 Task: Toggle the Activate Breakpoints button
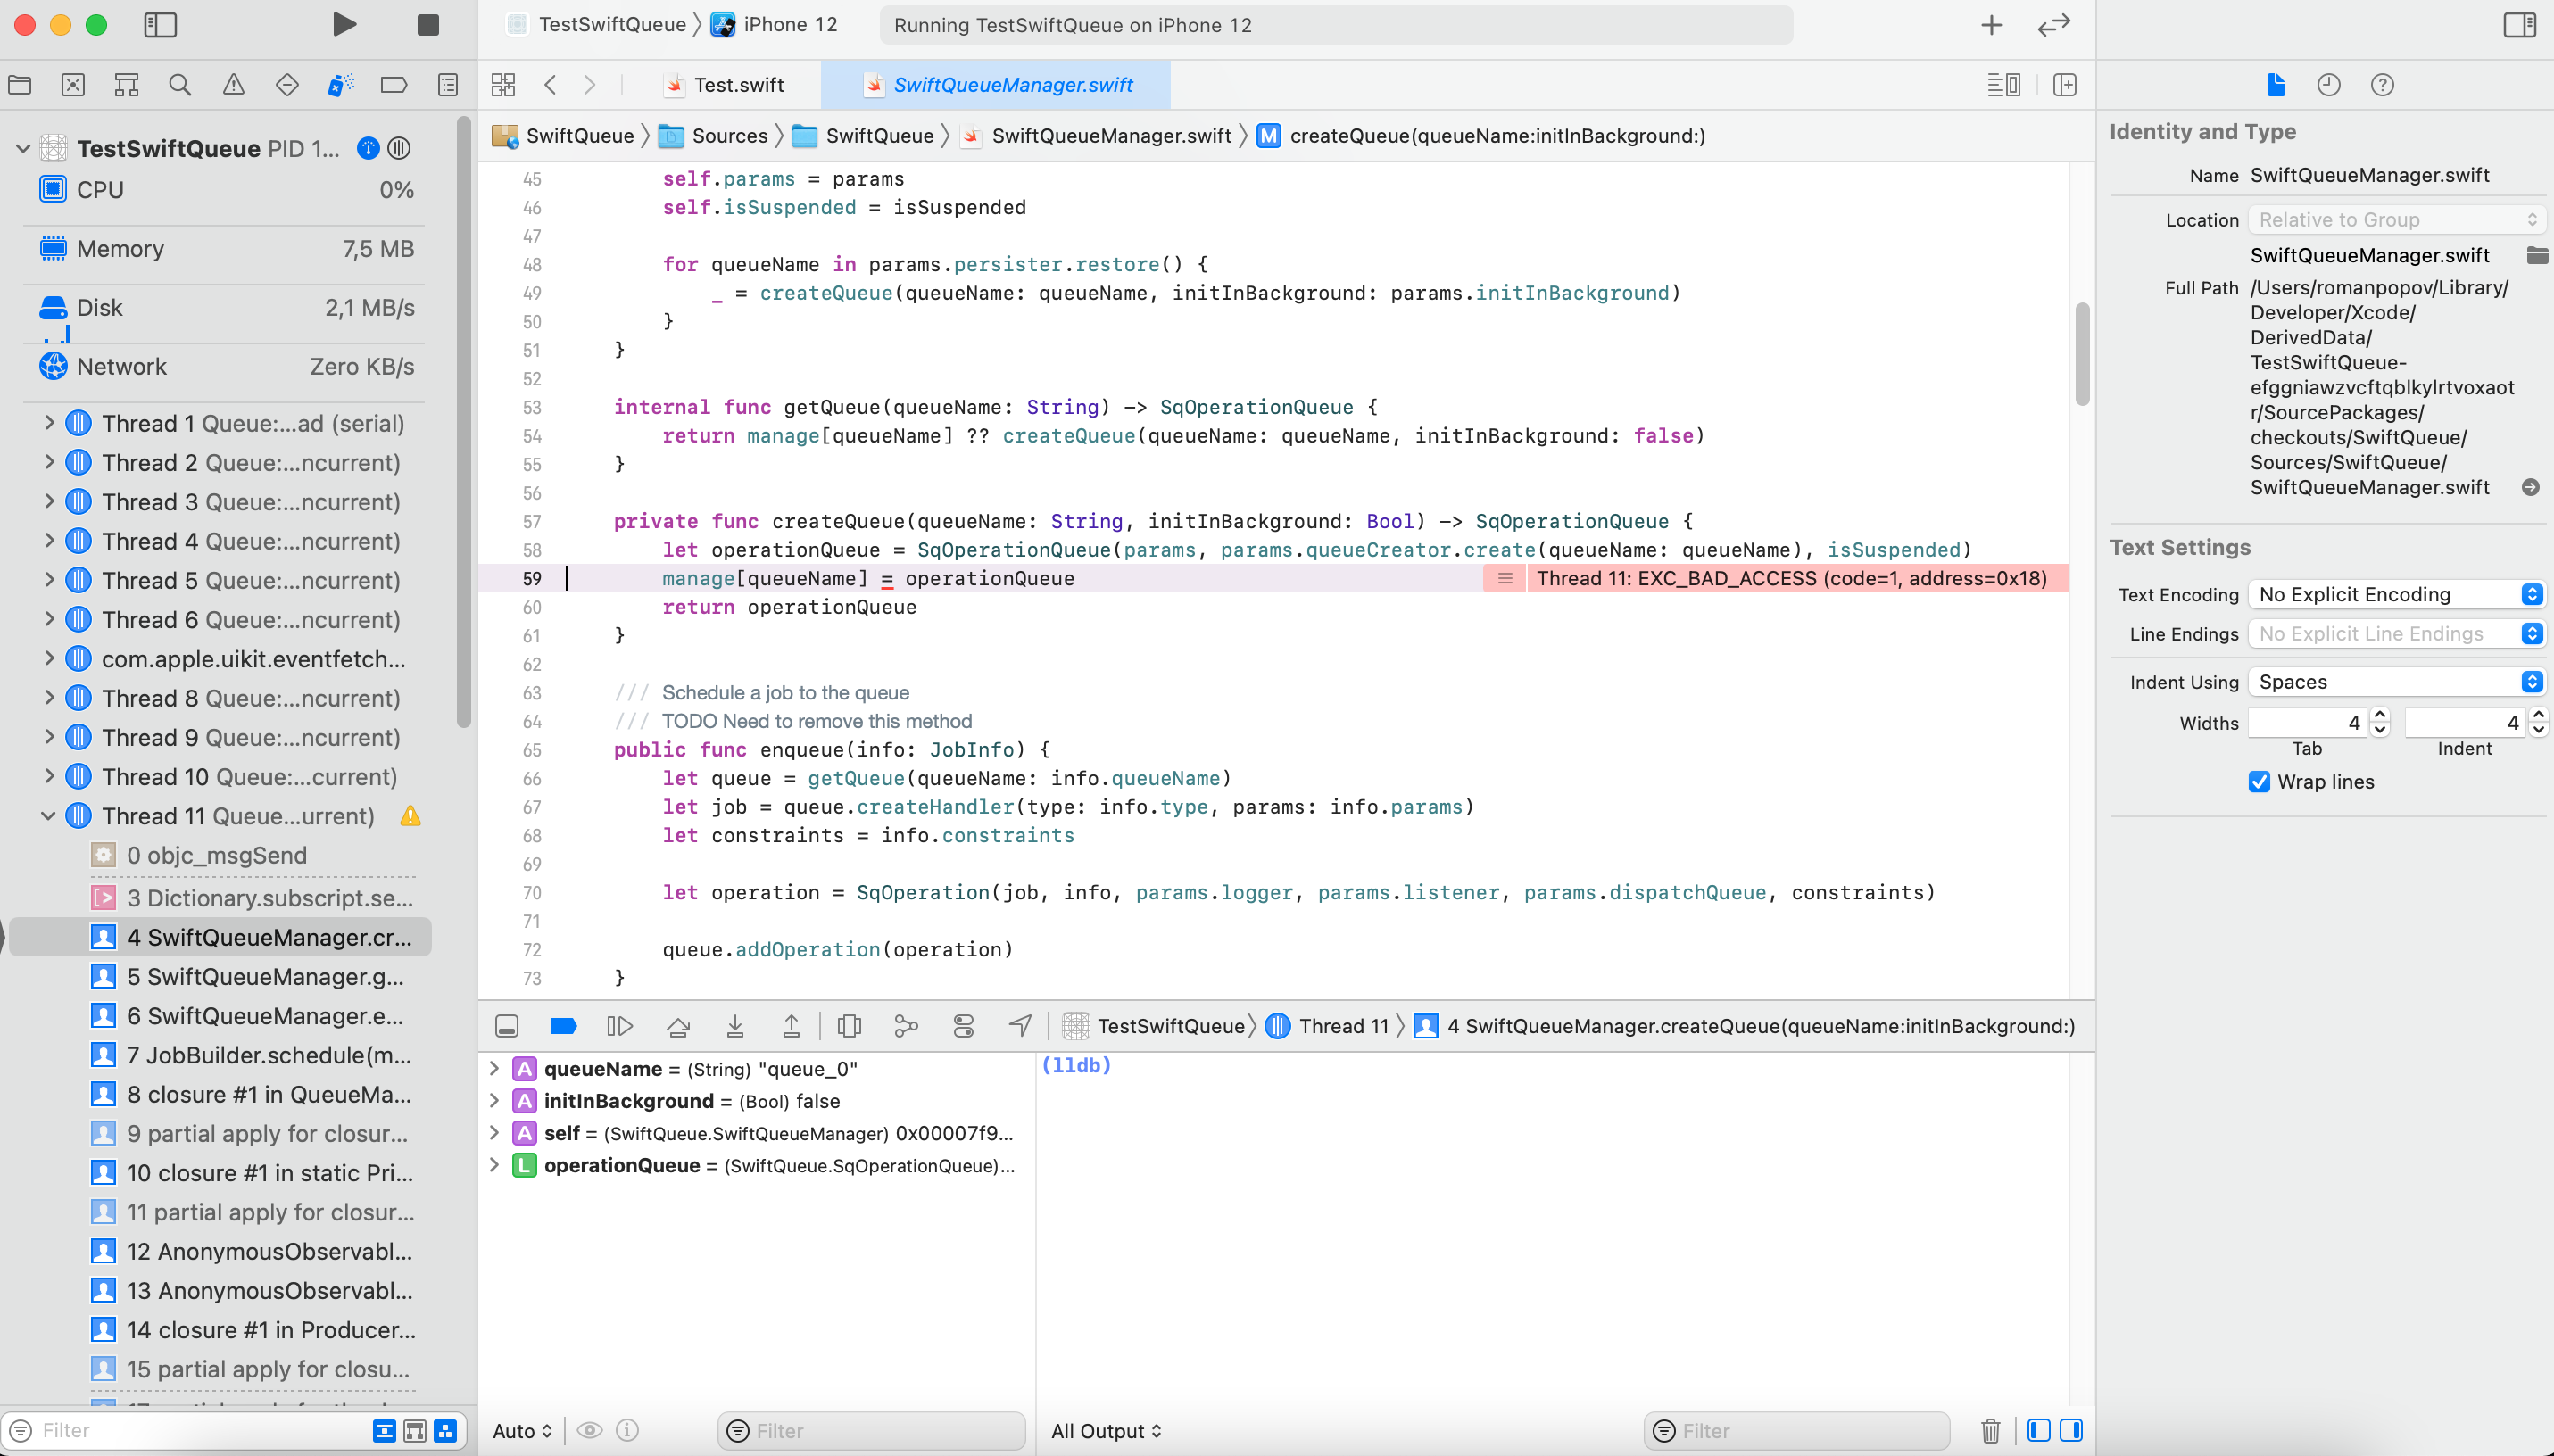click(x=562, y=1025)
